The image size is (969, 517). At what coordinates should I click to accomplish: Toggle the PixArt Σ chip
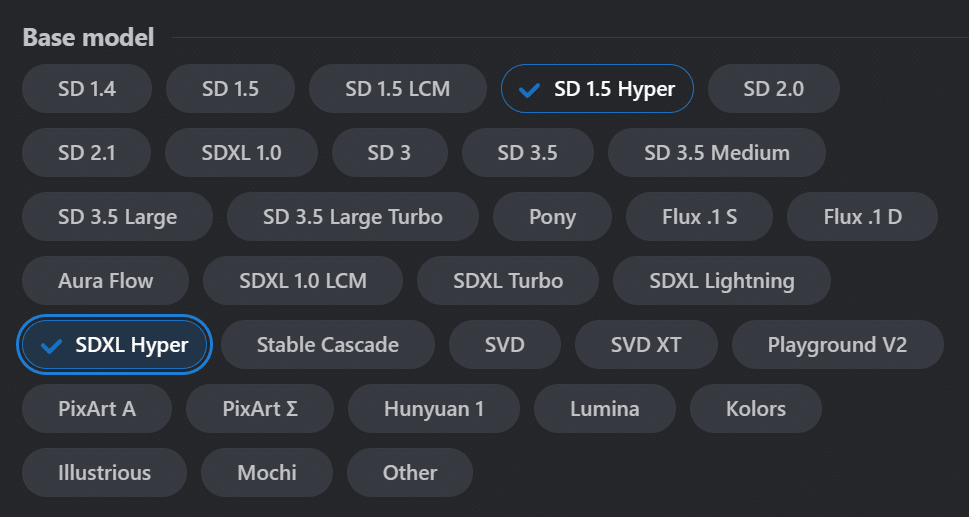(x=260, y=409)
